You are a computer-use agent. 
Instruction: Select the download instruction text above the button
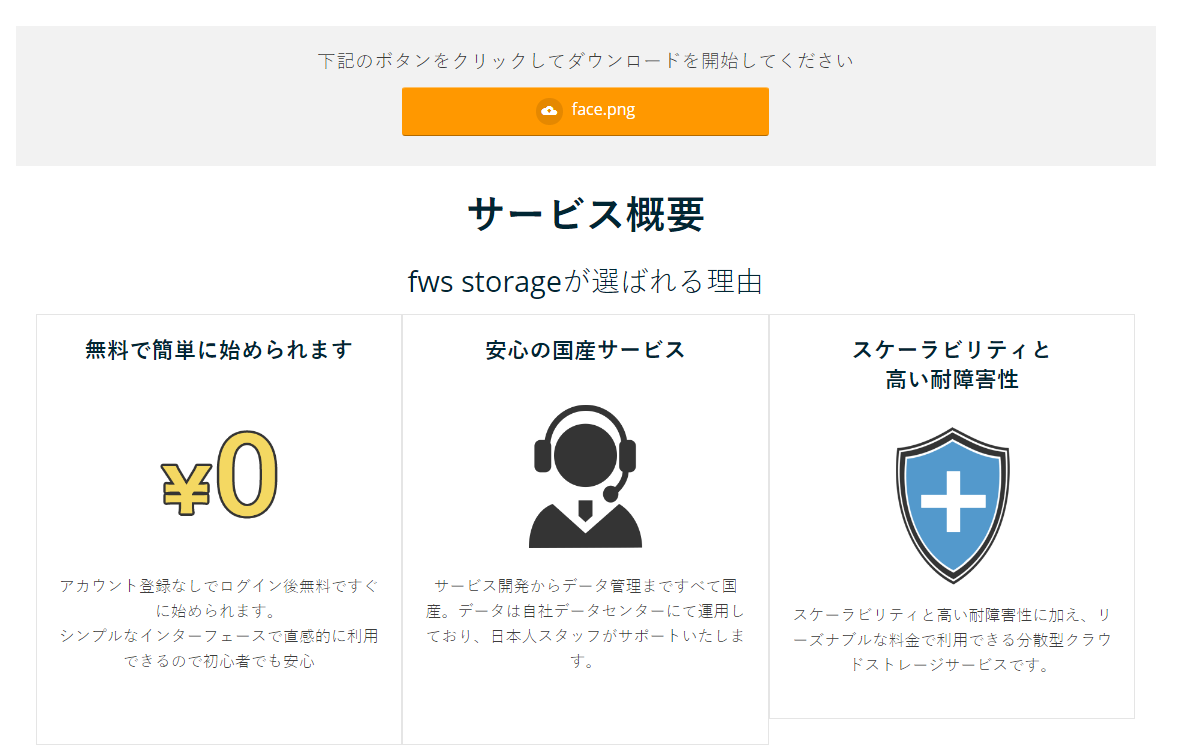point(585,60)
